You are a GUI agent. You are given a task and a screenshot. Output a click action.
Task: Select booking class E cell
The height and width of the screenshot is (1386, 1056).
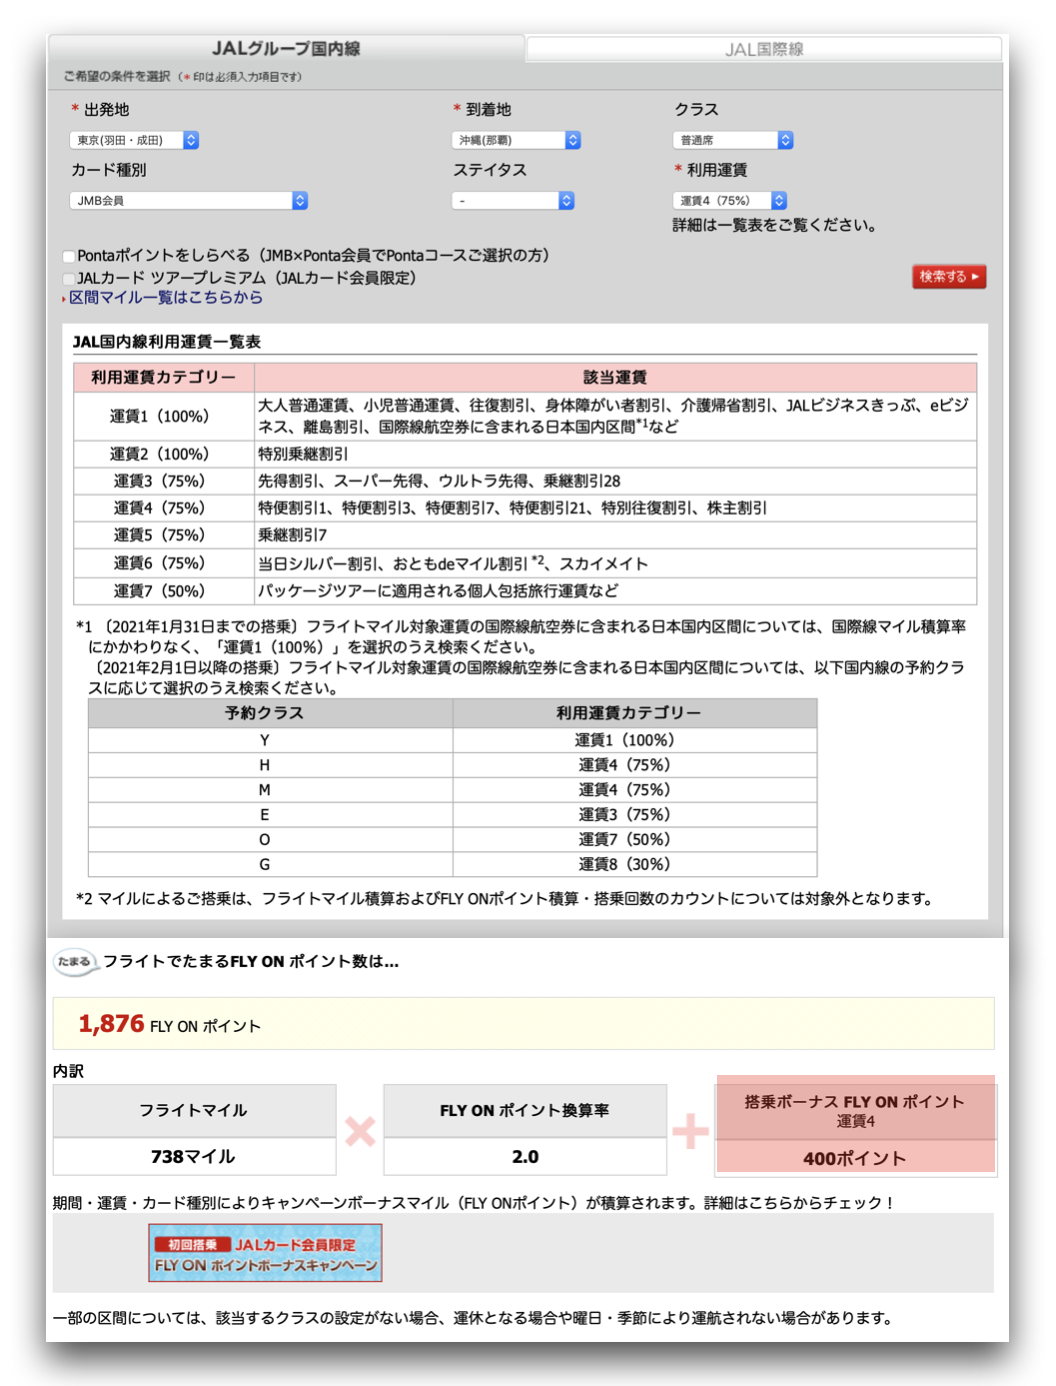coord(270,815)
